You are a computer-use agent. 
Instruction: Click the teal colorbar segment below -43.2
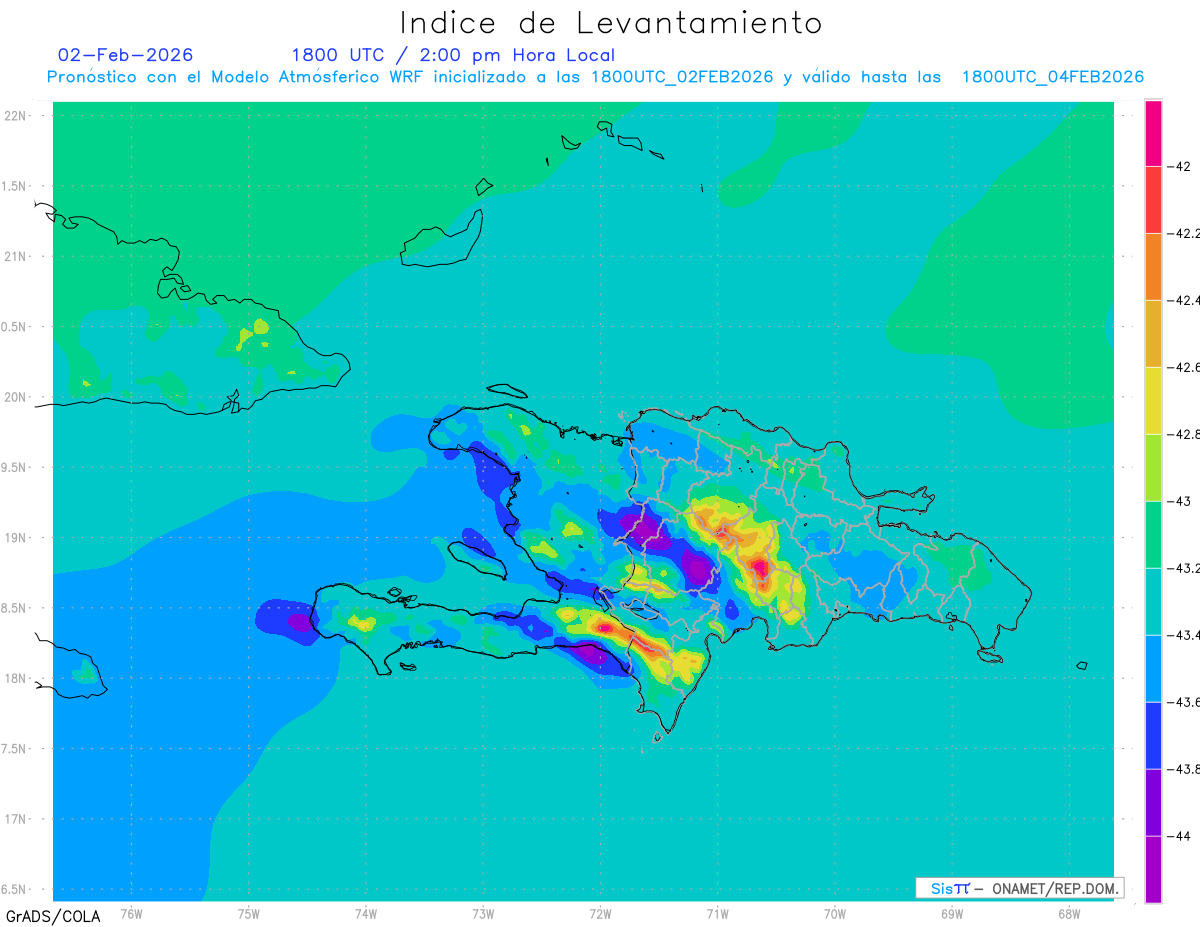tap(1153, 601)
